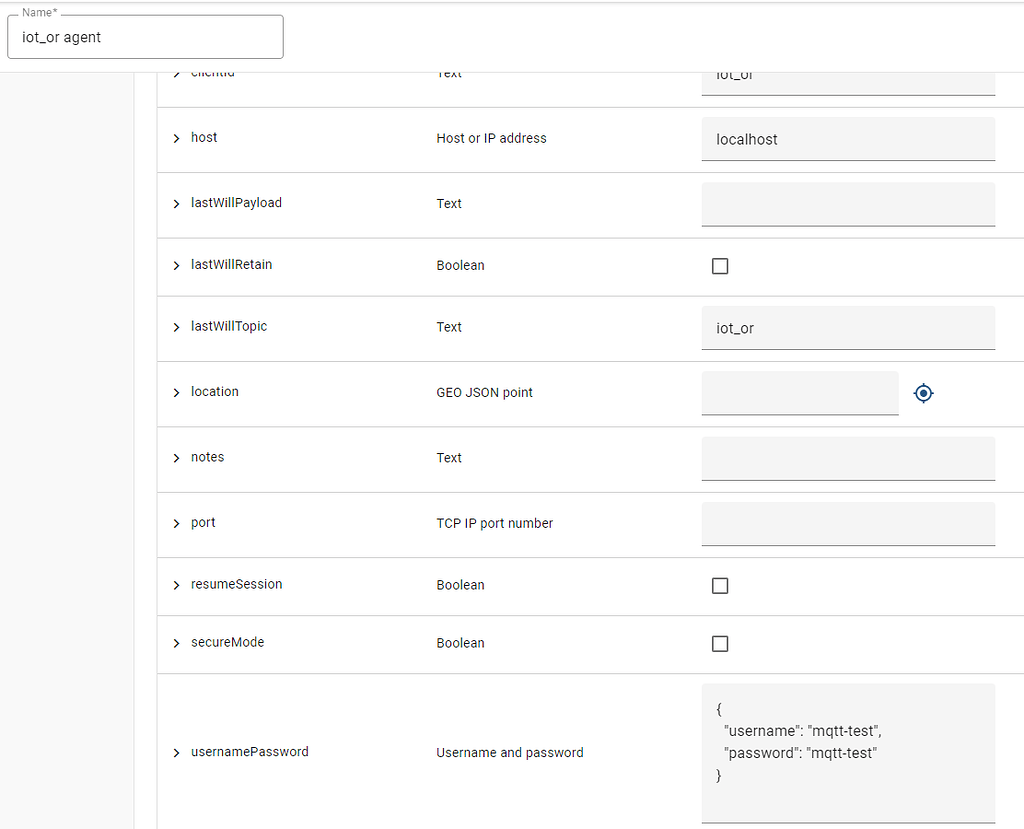
Task: Click the empty port number field
Action: [848, 523]
